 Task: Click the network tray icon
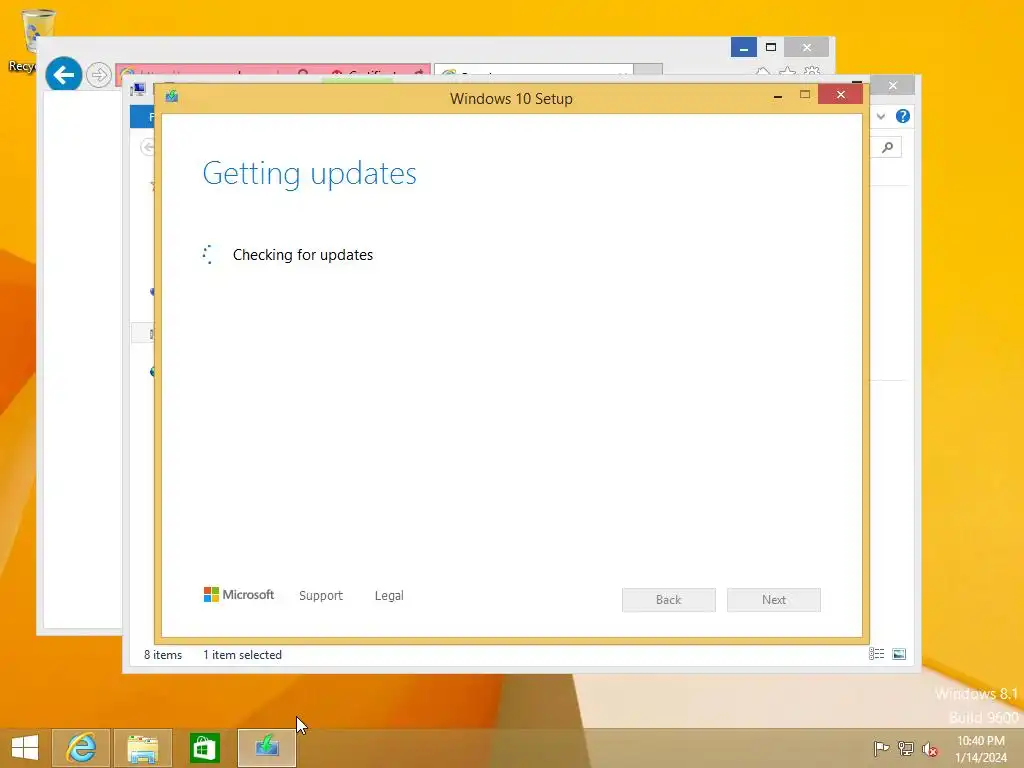pyautogui.click(x=906, y=748)
